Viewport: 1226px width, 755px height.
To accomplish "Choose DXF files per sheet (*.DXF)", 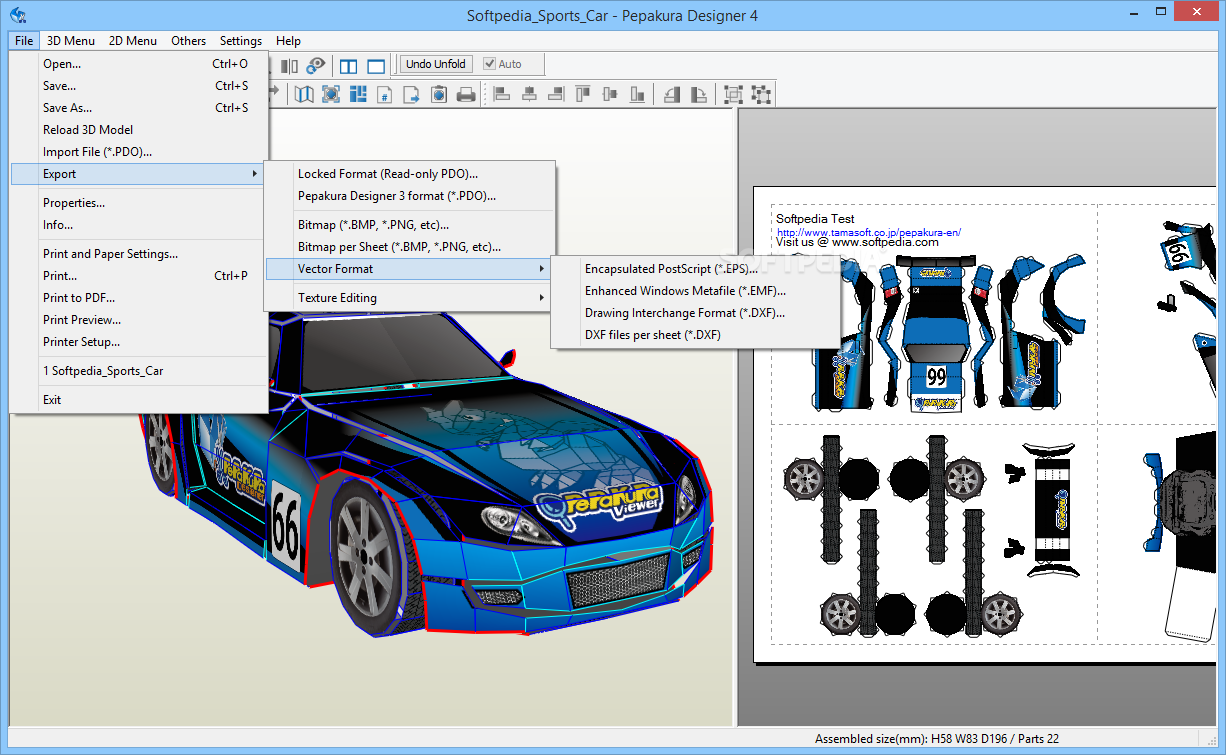I will (x=696, y=335).
